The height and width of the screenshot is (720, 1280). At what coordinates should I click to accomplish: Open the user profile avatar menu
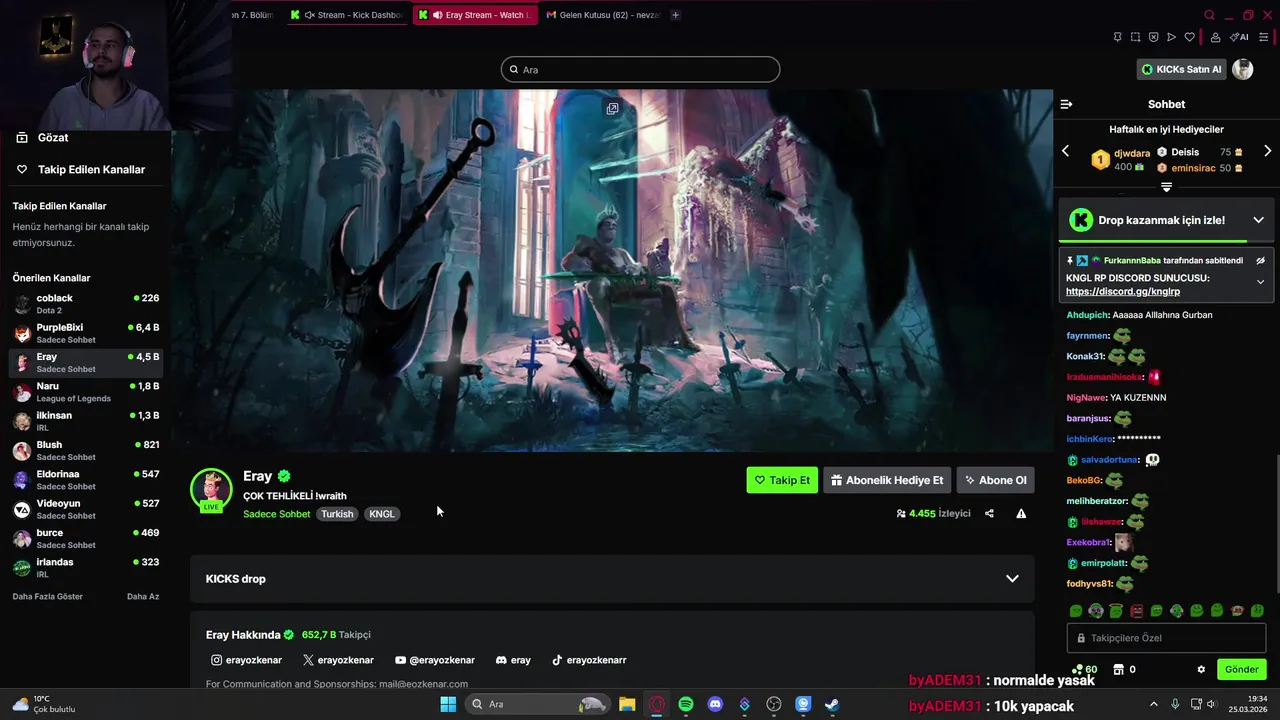click(1242, 69)
